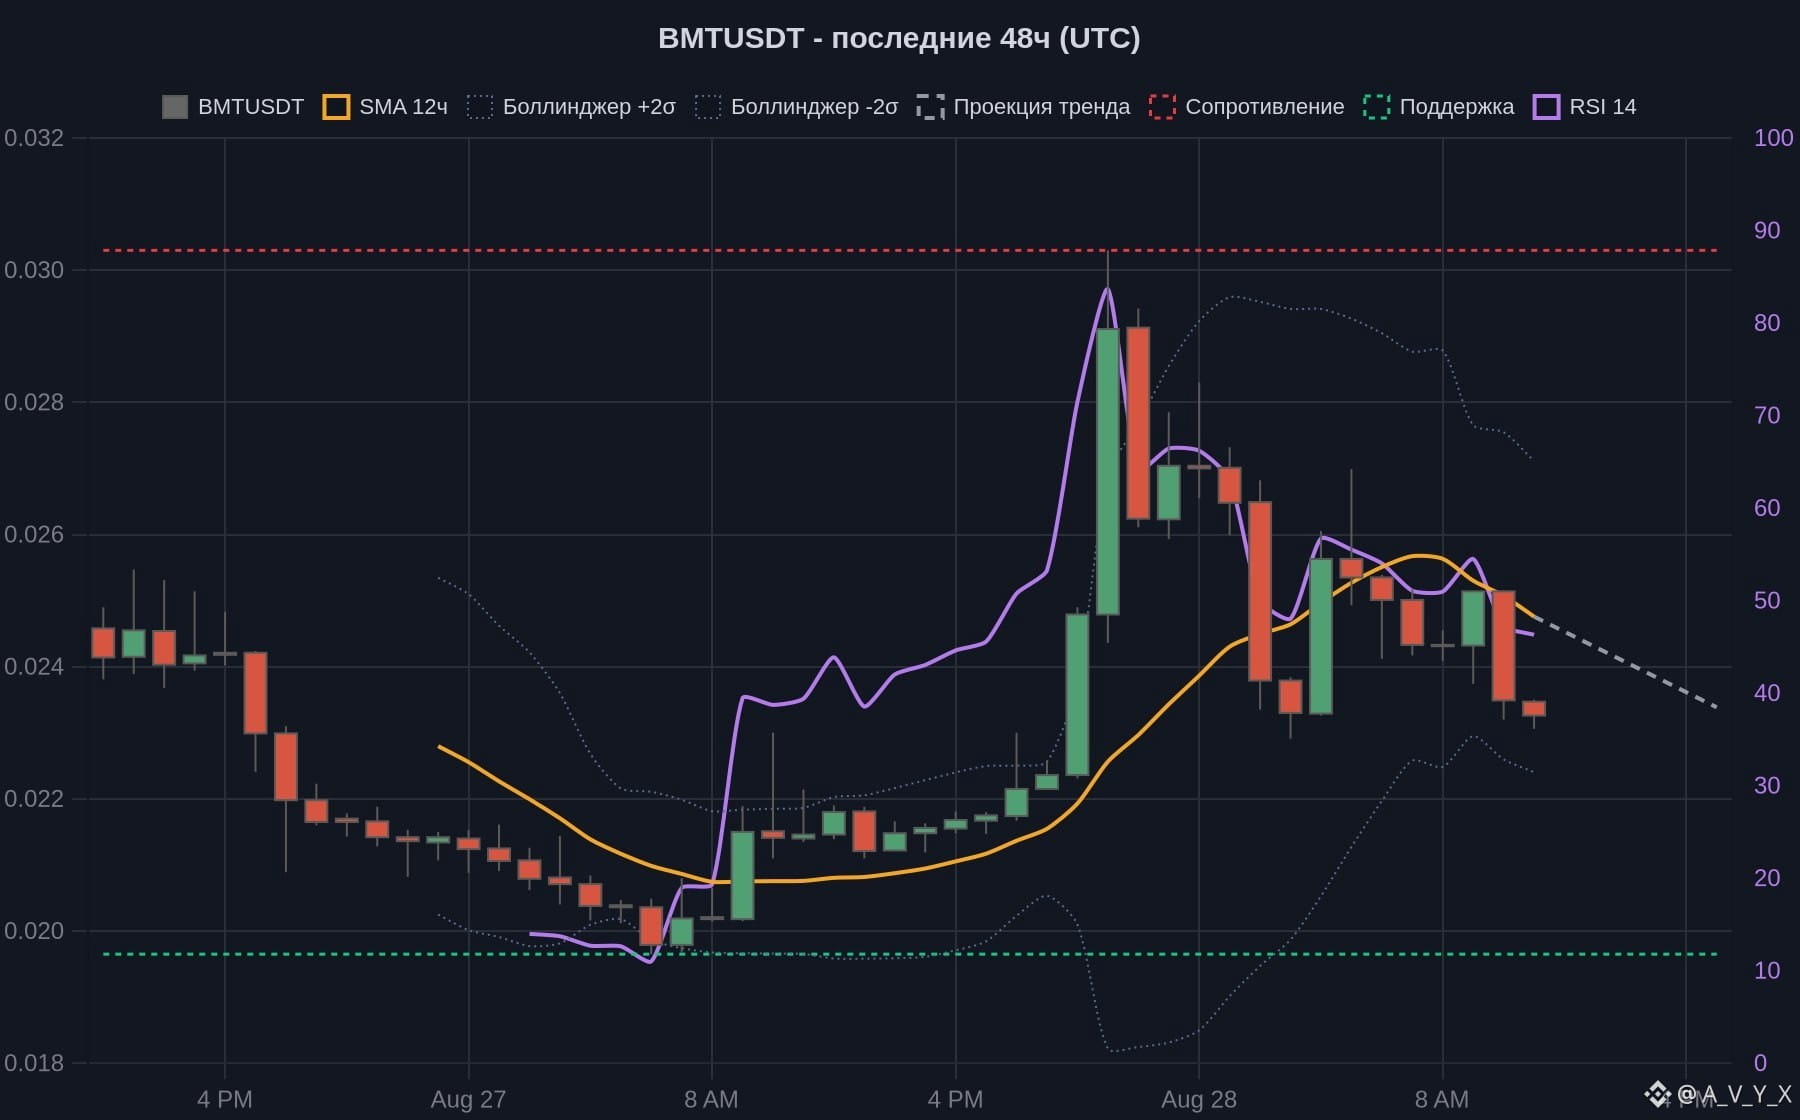Click the 0.032 price axis label
The height and width of the screenshot is (1120, 1800).
pos(34,138)
